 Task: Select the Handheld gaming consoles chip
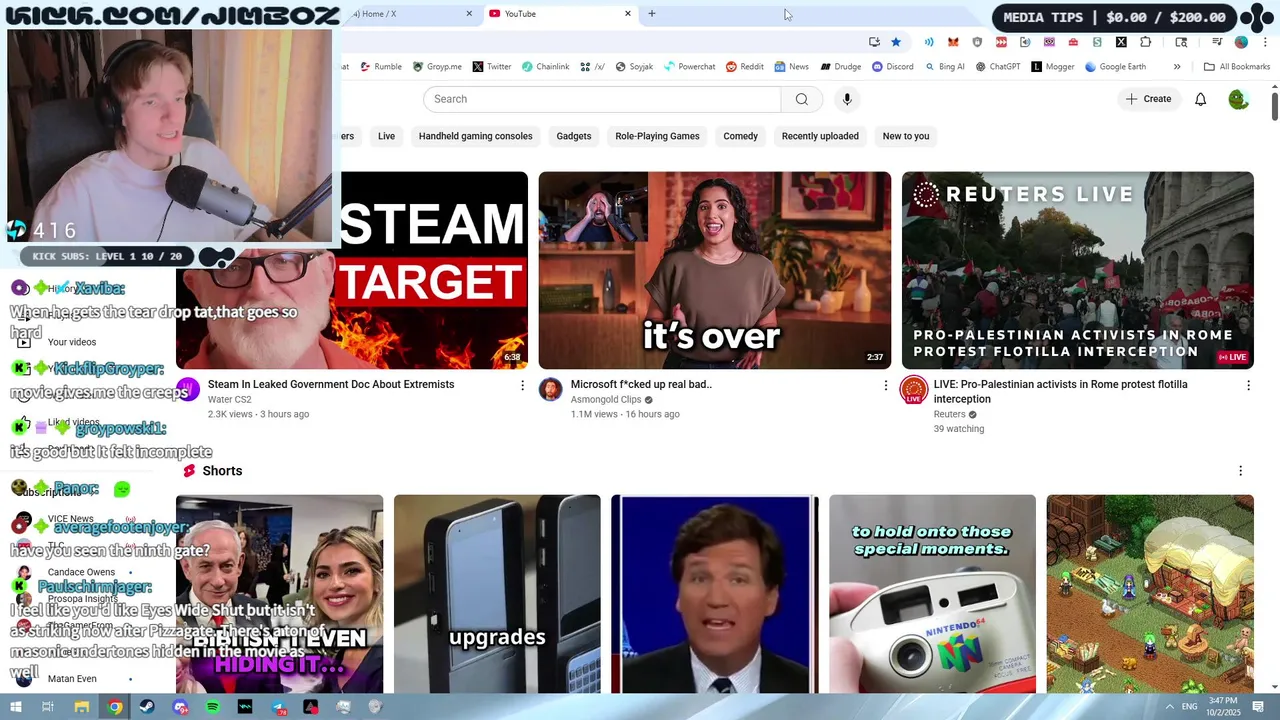tap(475, 136)
